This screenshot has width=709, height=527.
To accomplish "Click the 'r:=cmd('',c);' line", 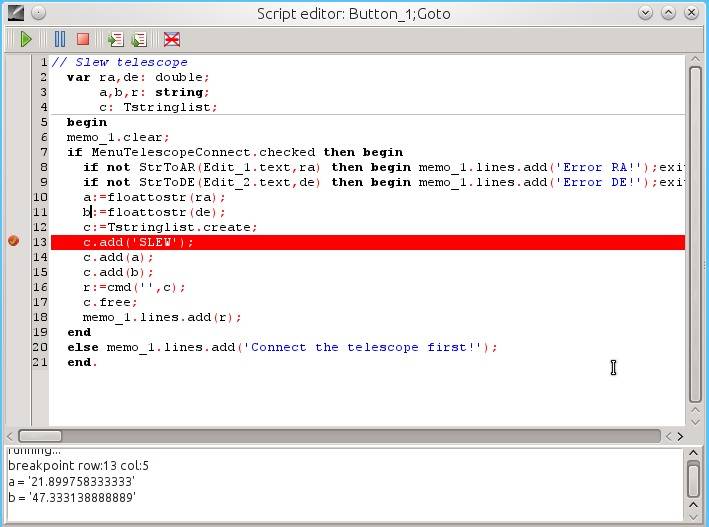I will click(134, 287).
